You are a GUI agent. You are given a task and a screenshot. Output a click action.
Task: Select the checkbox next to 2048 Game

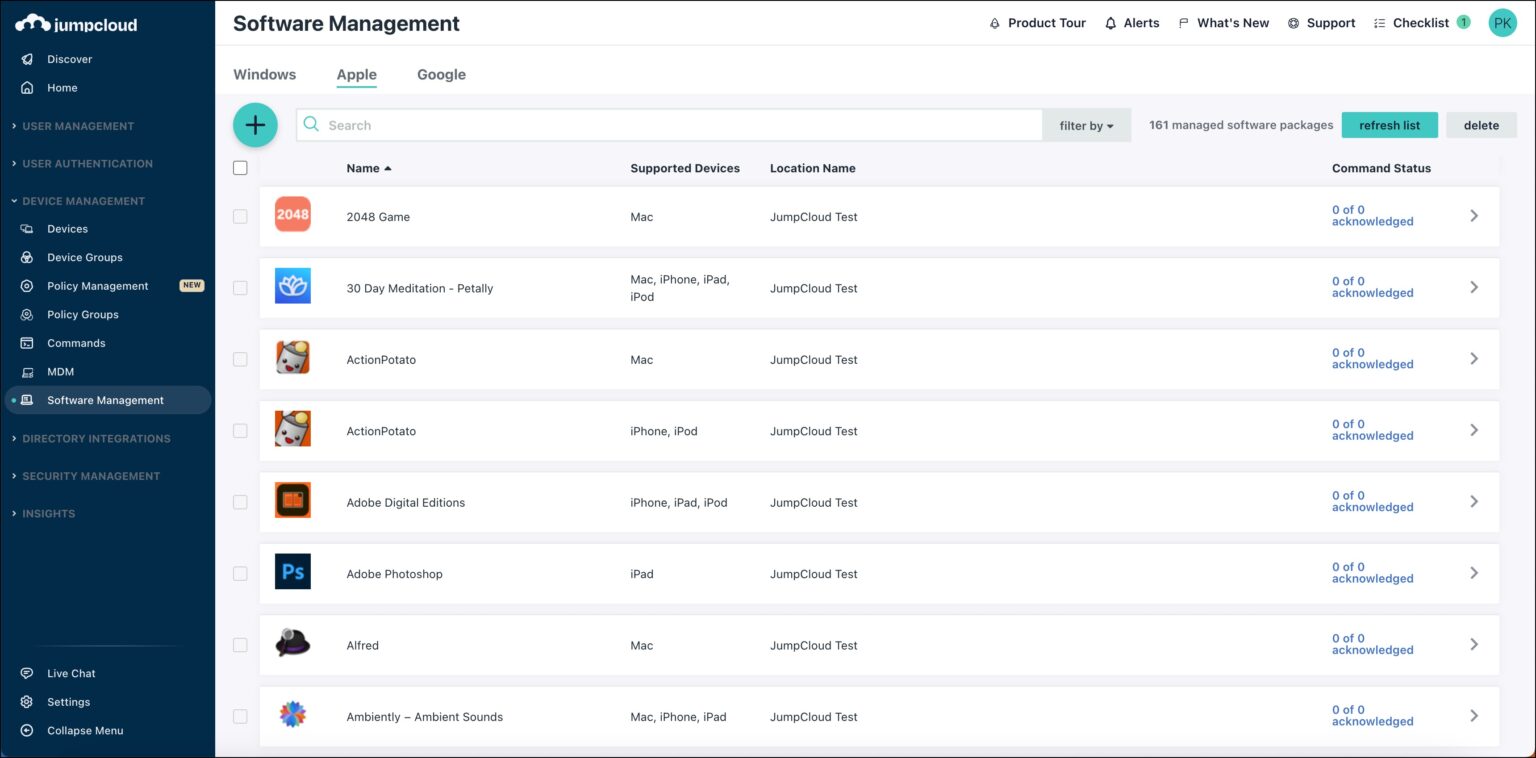click(240, 215)
